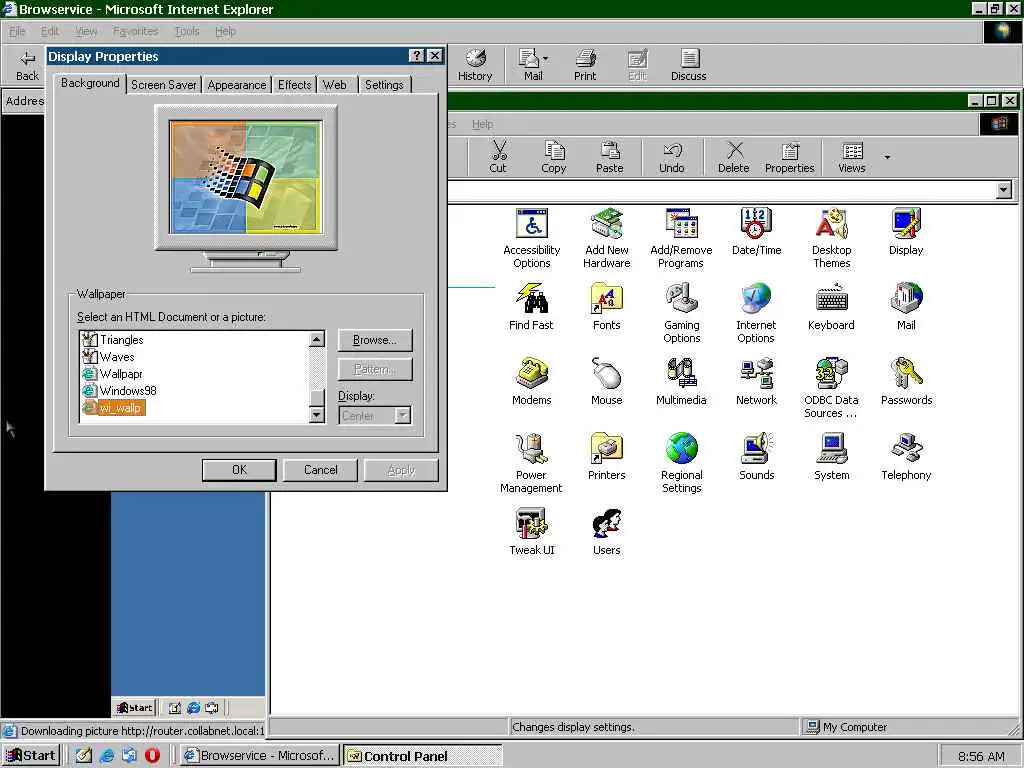Switch to the Web tab

pyautogui.click(x=335, y=85)
